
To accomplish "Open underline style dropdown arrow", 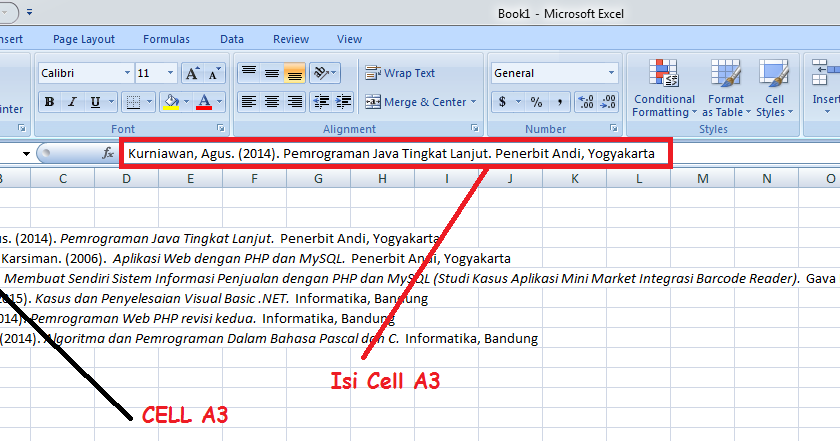I will [111, 102].
